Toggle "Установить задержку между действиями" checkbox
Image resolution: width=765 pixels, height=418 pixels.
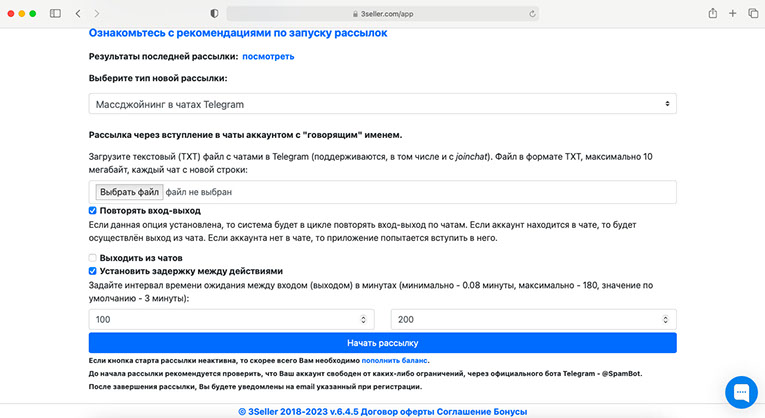tap(93, 271)
